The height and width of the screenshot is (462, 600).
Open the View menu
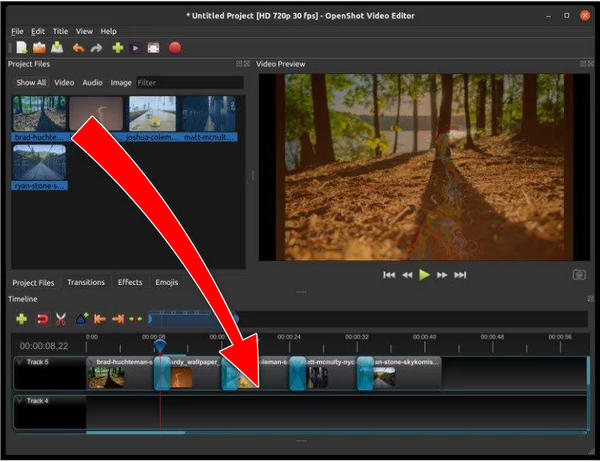click(84, 31)
